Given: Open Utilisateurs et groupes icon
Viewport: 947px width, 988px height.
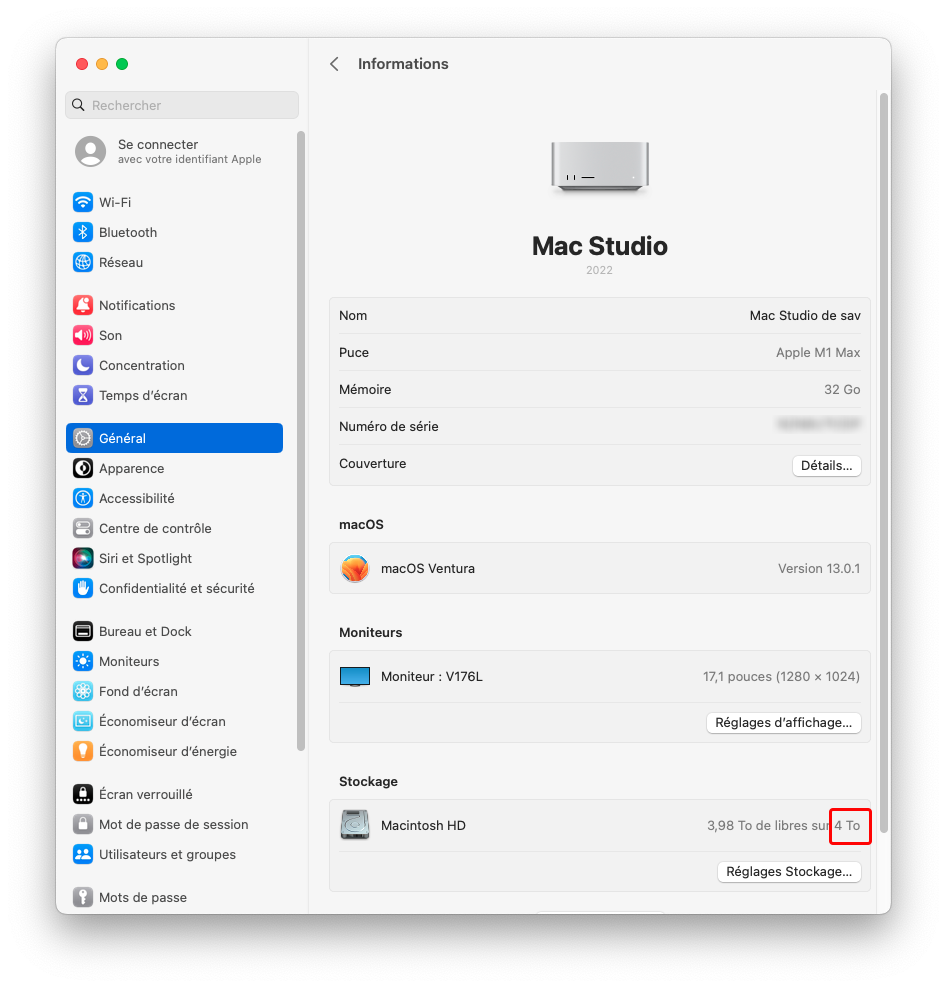Looking at the screenshot, I should point(83,854).
